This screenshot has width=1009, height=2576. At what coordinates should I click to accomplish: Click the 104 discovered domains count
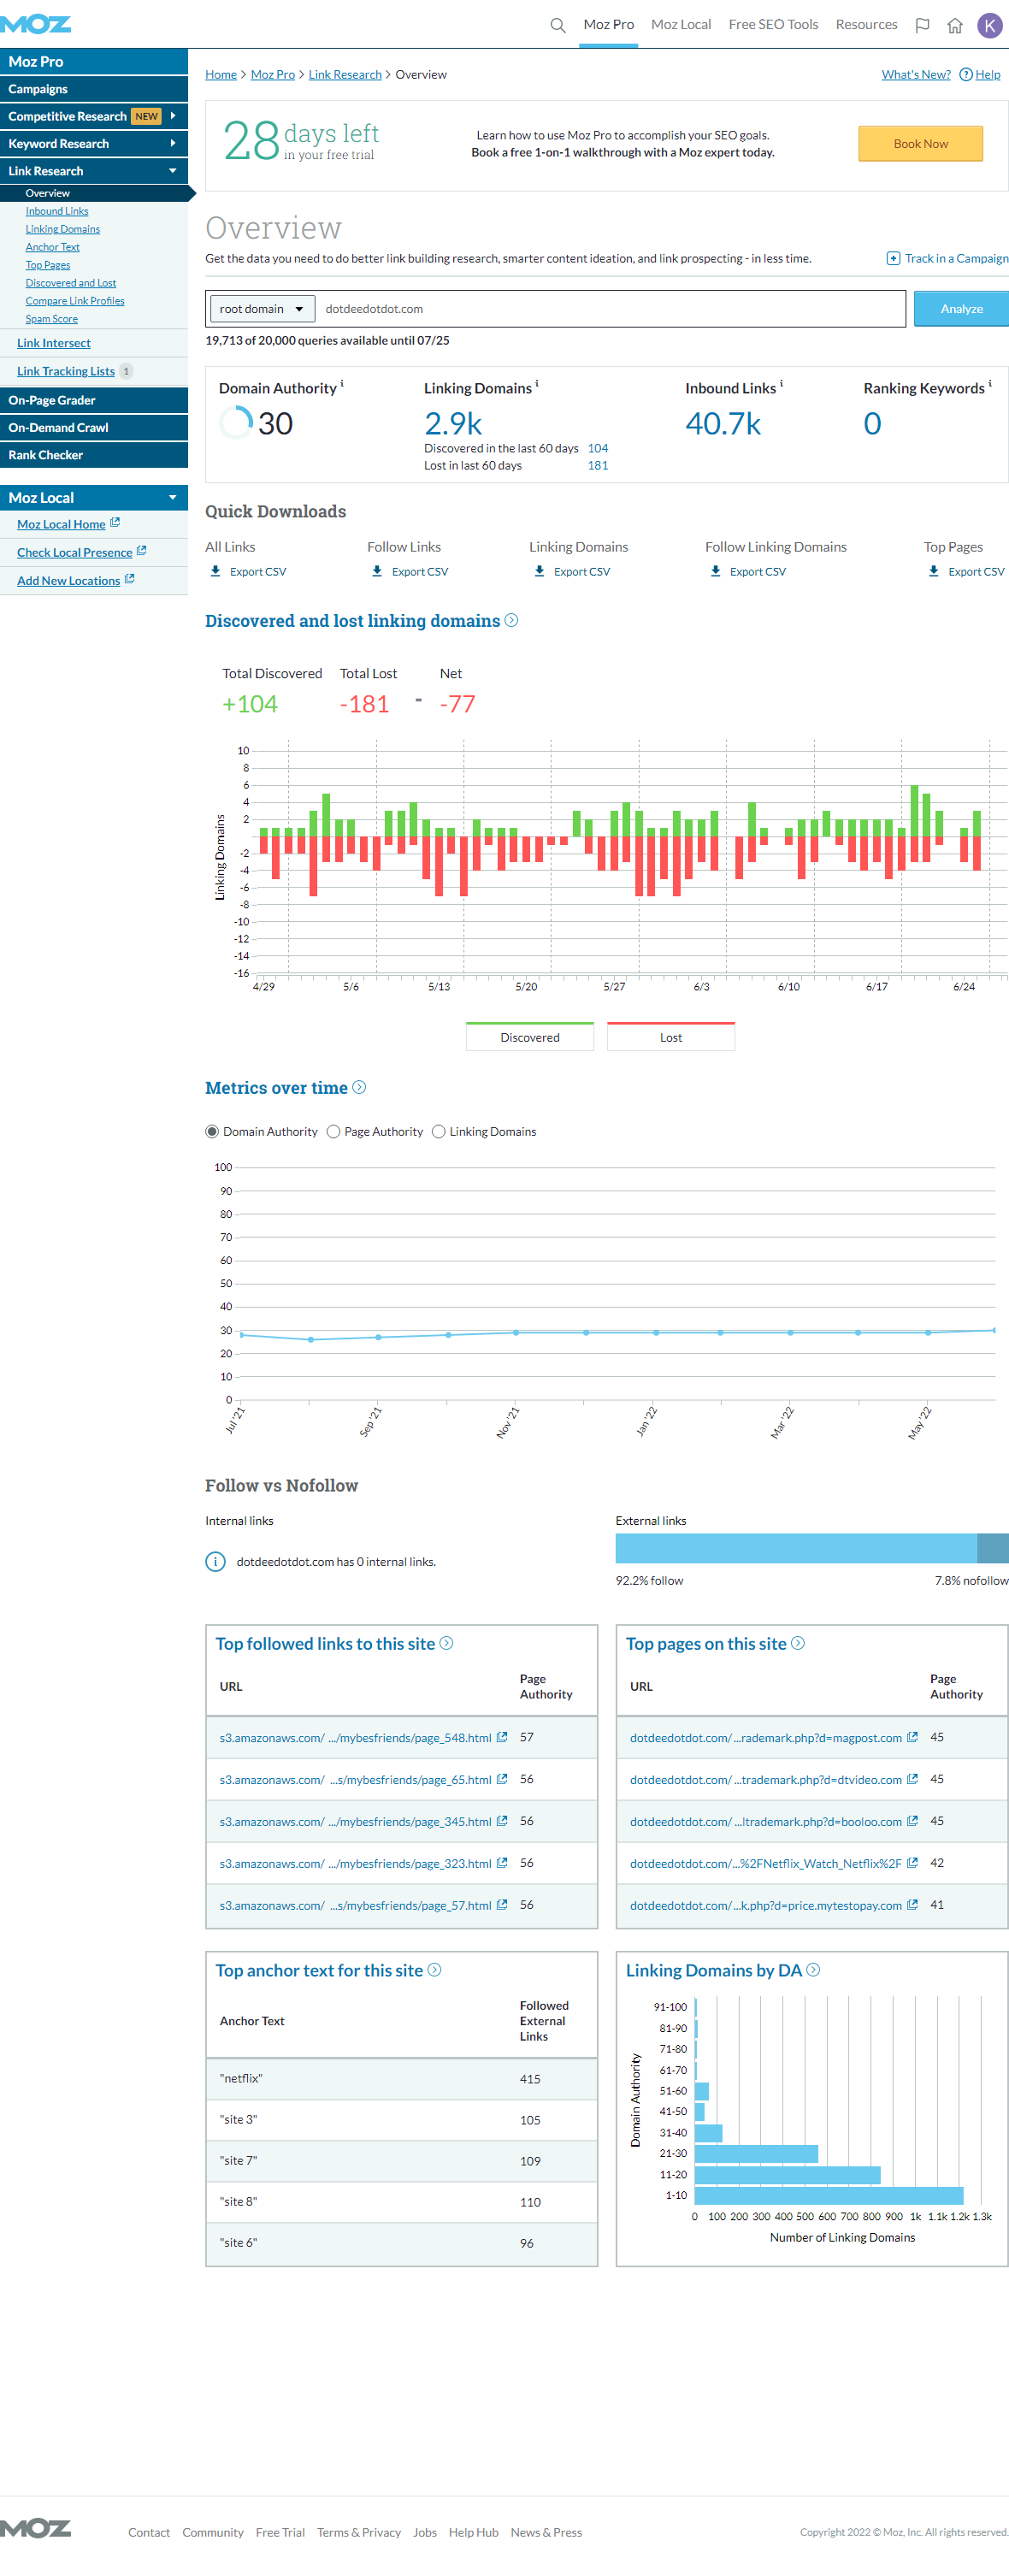(598, 448)
